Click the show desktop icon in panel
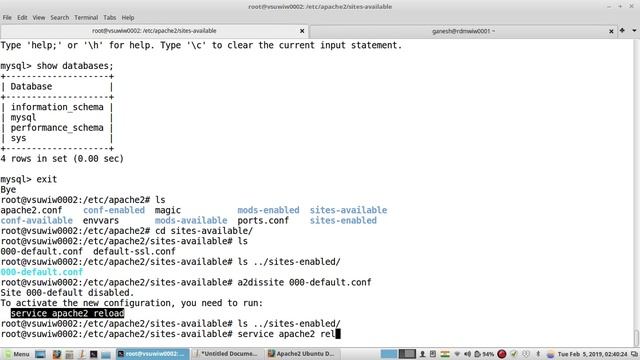Viewport: 640px width, 360px height. tap(40, 354)
